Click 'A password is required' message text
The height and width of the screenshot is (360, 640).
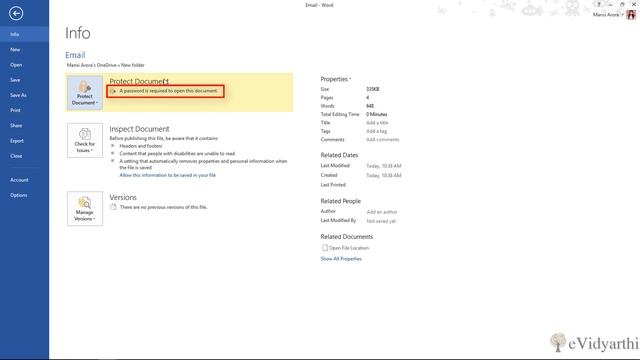[x=169, y=91]
